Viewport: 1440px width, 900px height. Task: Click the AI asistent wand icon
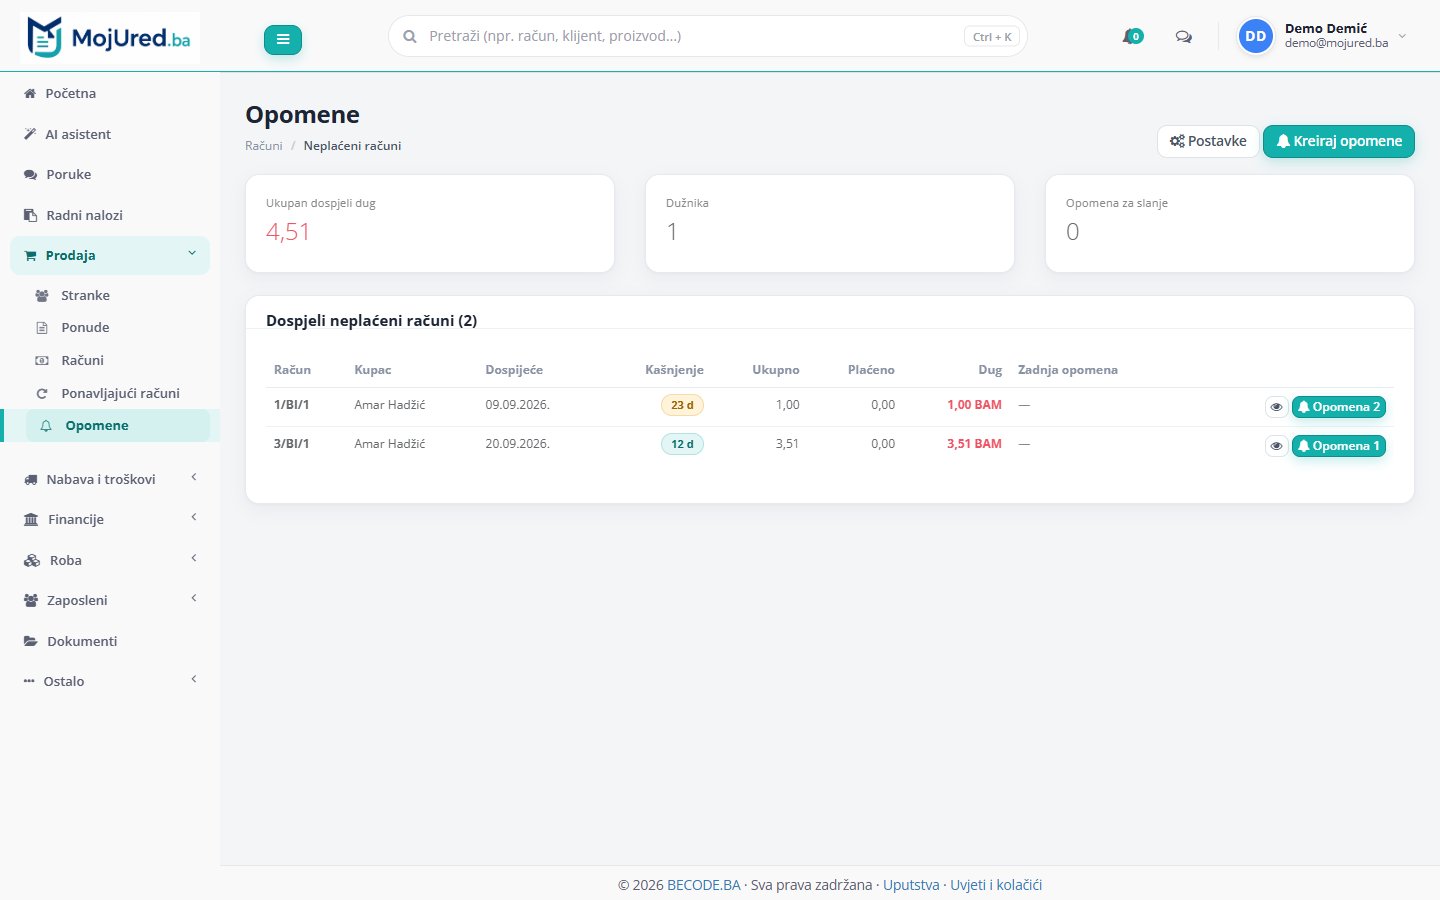click(x=30, y=134)
